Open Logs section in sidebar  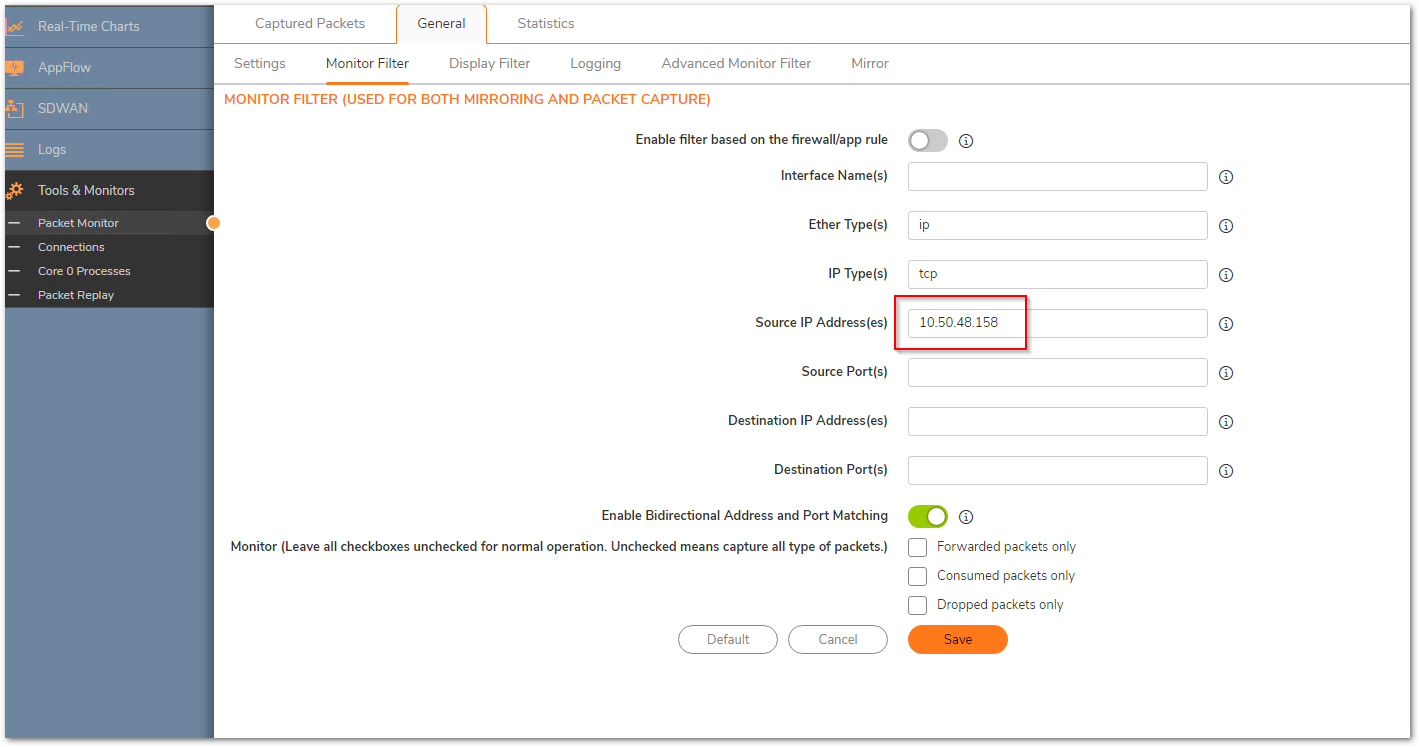[109, 150]
